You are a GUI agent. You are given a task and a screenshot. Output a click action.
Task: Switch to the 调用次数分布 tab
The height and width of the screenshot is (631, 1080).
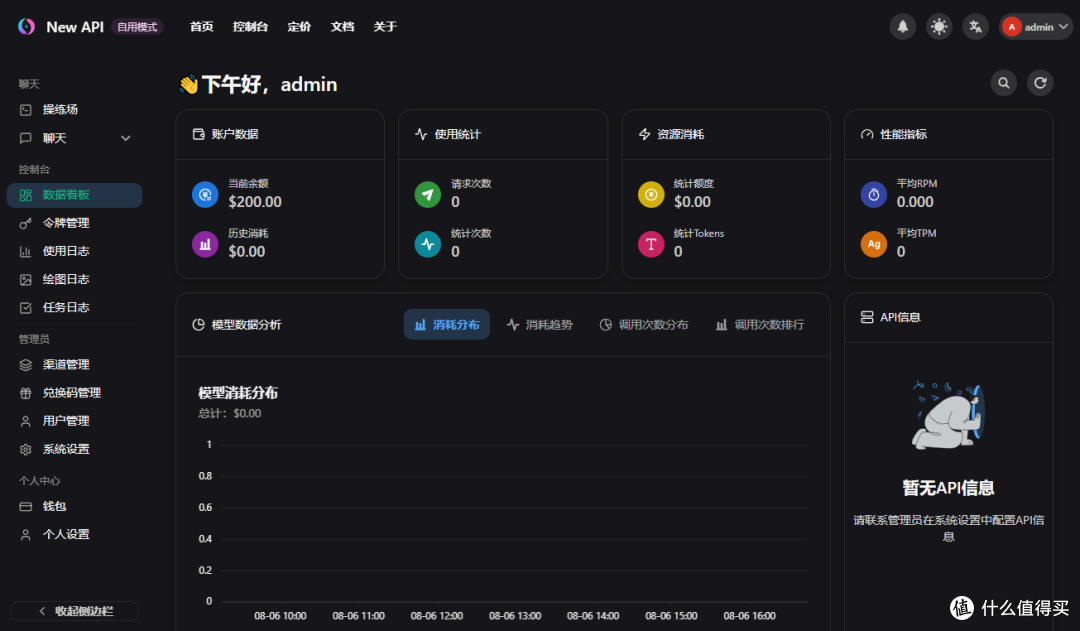click(643, 324)
